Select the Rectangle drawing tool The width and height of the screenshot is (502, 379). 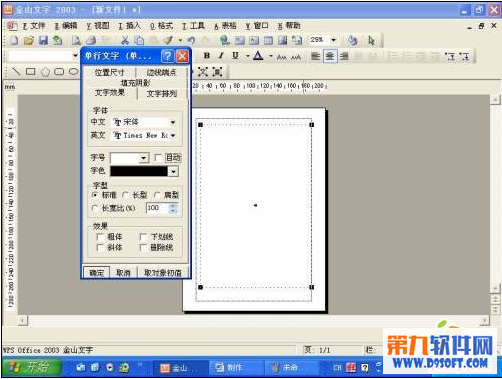[x=30, y=71]
